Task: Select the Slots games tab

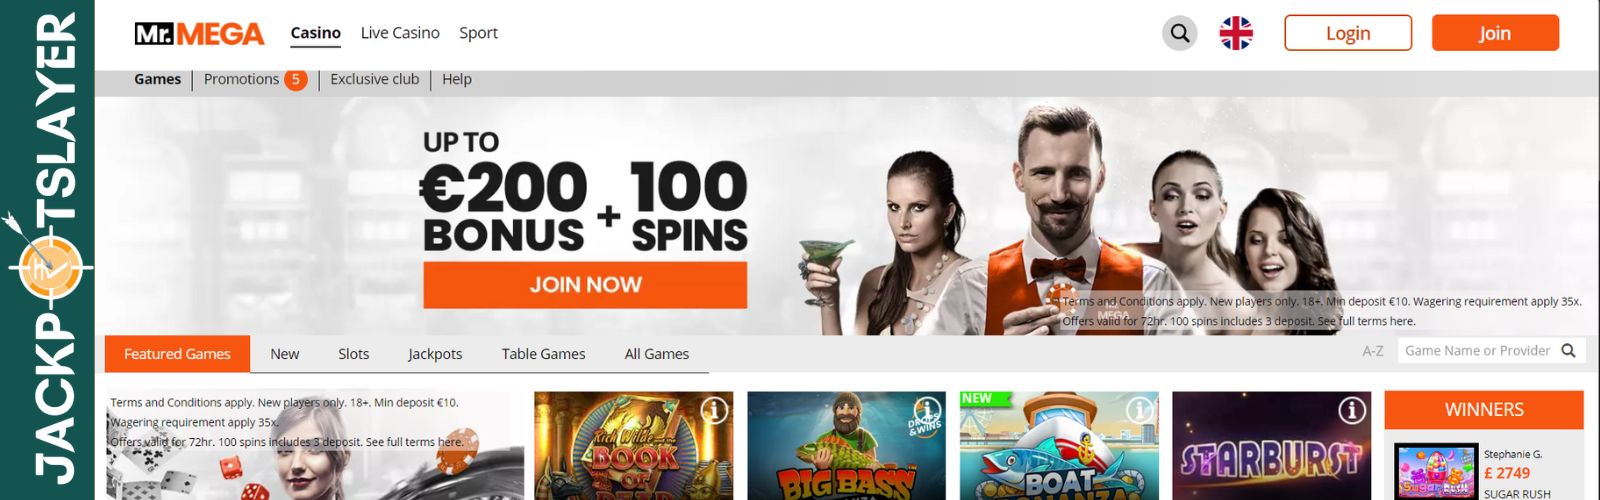Action: [353, 354]
